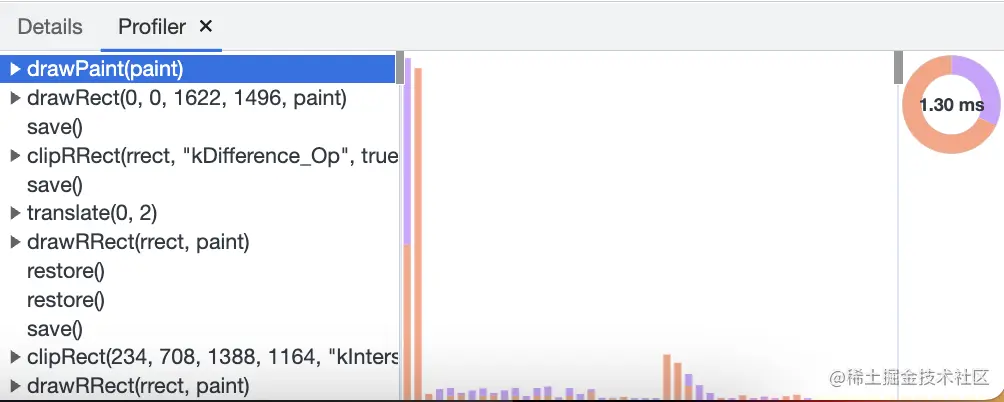Expand the clipRect(234, 708, 1388, 1164) entry
This screenshot has height=402, width=1004.
click(16, 357)
